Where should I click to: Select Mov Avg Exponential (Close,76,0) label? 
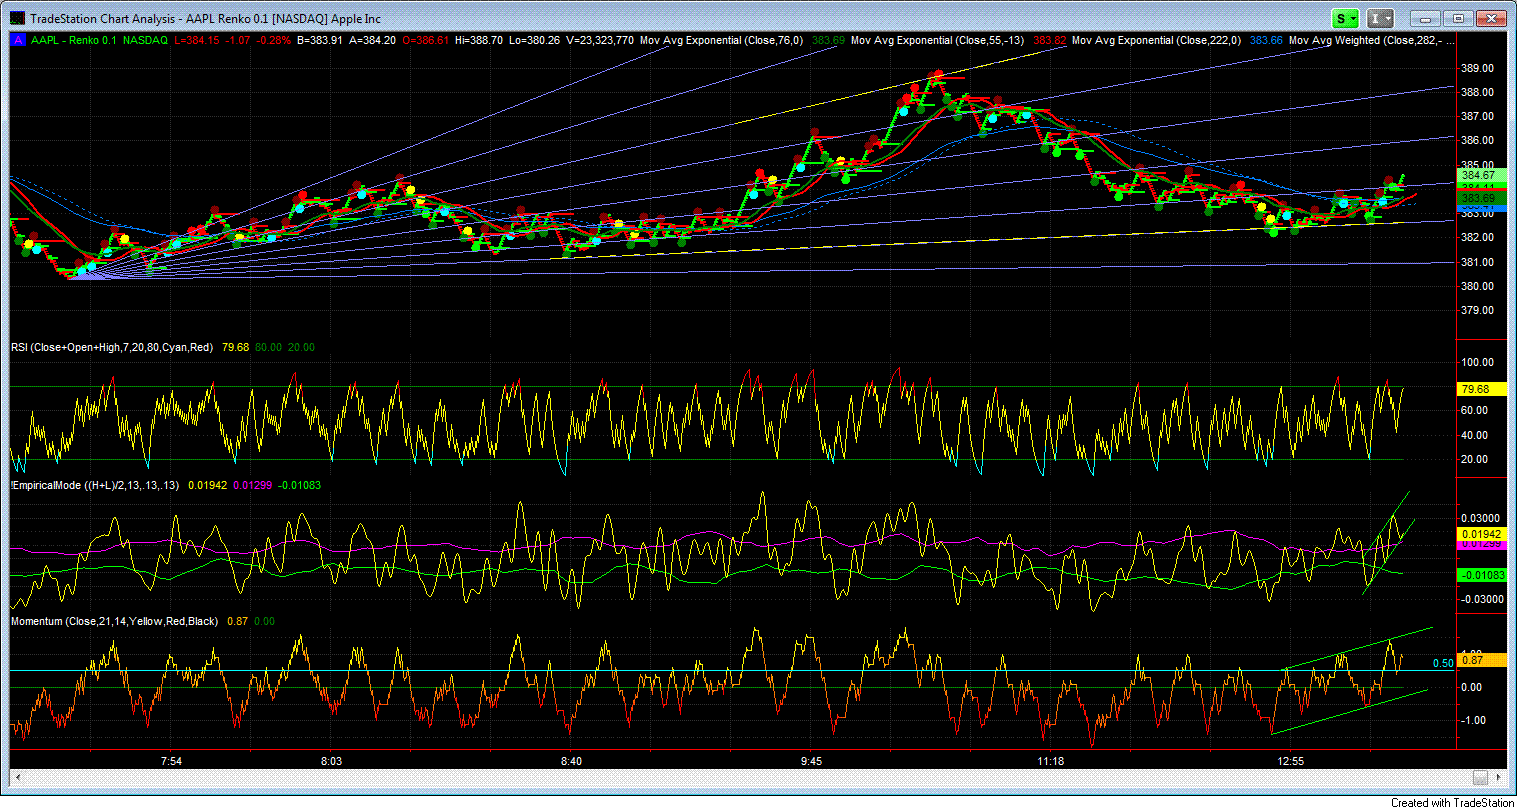(721, 40)
